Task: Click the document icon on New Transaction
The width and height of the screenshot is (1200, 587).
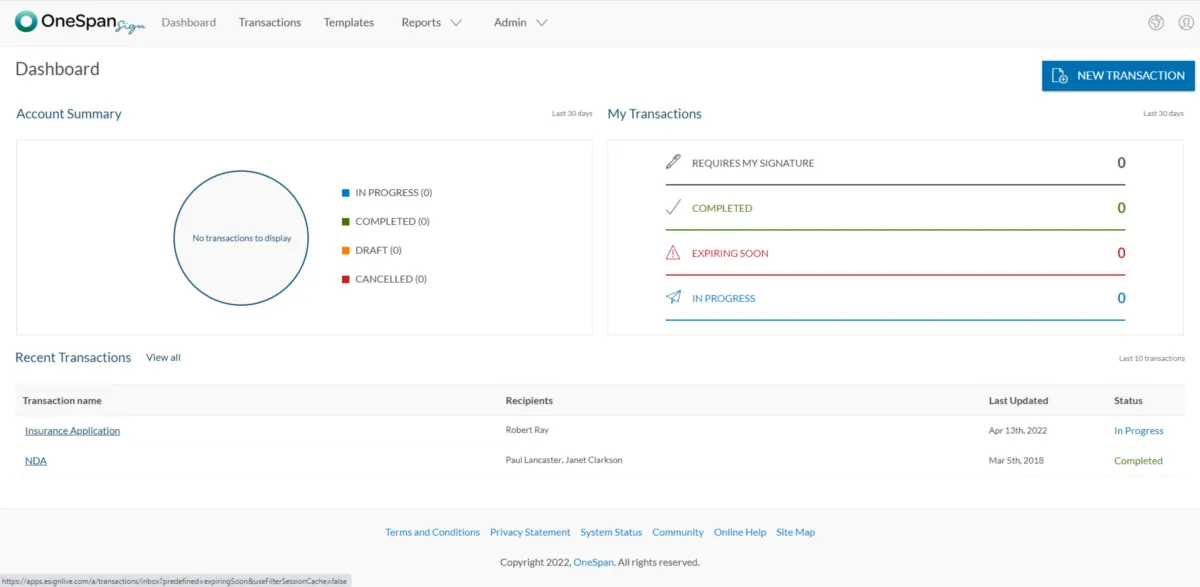Action: tap(1059, 76)
